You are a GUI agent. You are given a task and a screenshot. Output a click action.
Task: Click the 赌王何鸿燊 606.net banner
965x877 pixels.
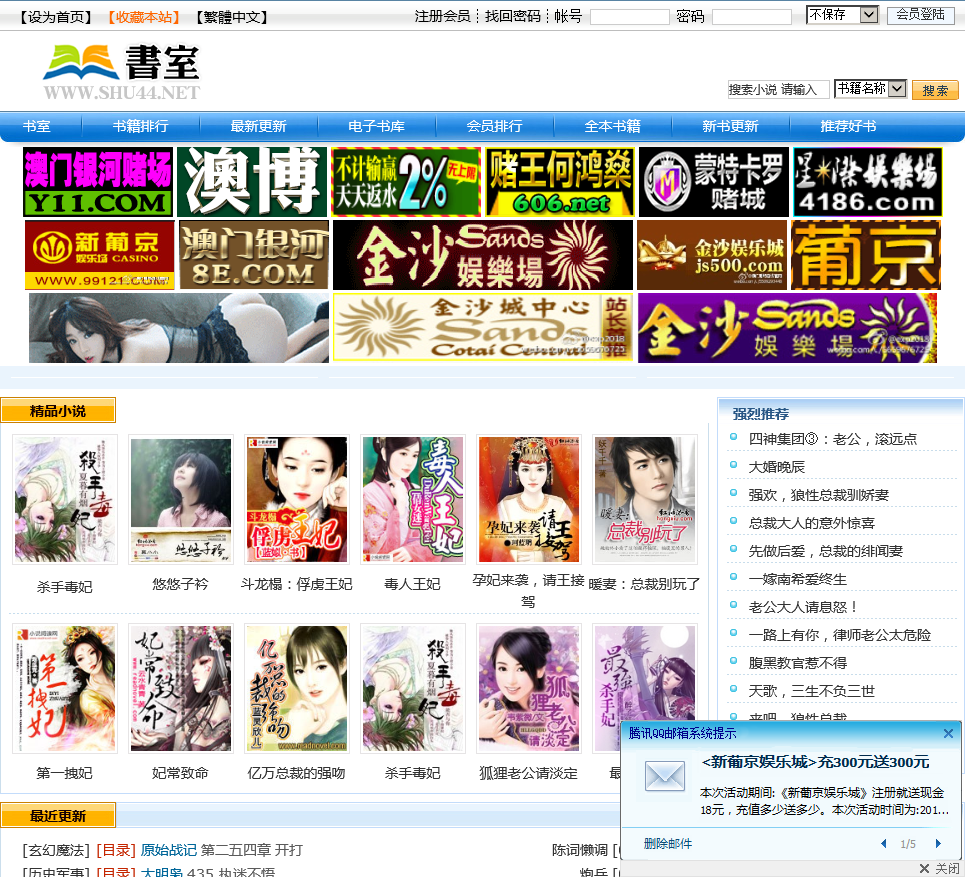tap(559, 182)
